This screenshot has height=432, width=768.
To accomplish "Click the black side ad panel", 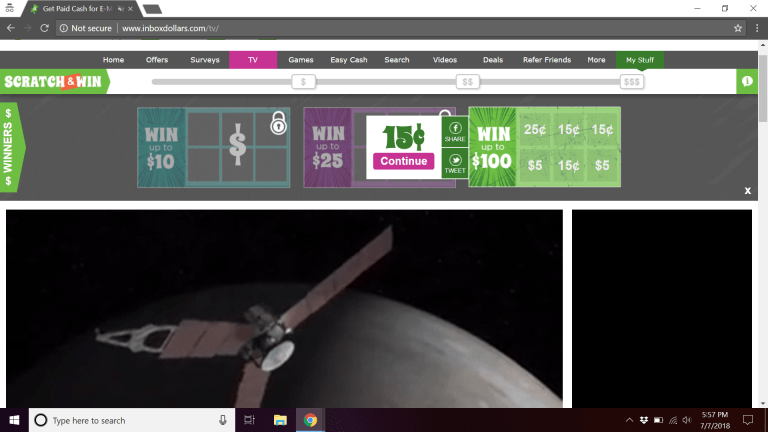I will [x=662, y=309].
